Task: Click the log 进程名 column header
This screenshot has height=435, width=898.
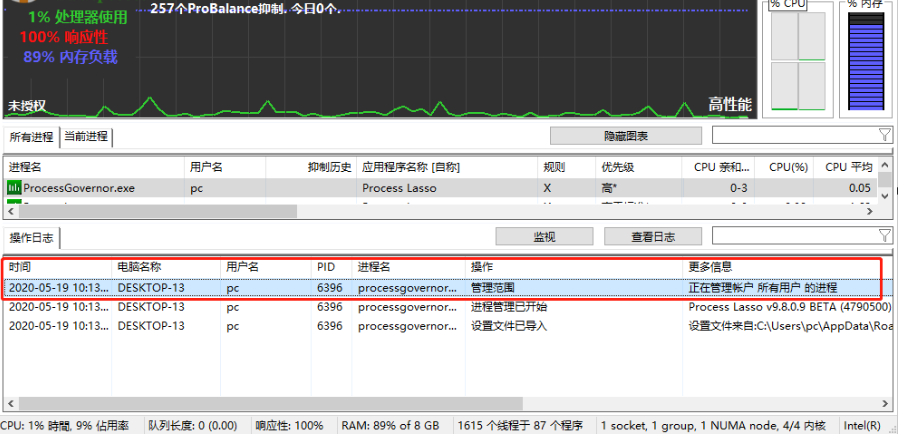Action: (408, 267)
